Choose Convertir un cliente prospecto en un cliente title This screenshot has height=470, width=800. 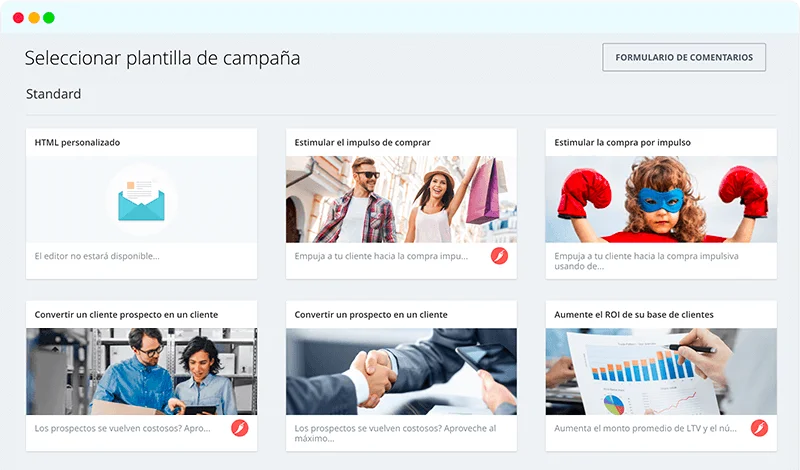coord(126,314)
